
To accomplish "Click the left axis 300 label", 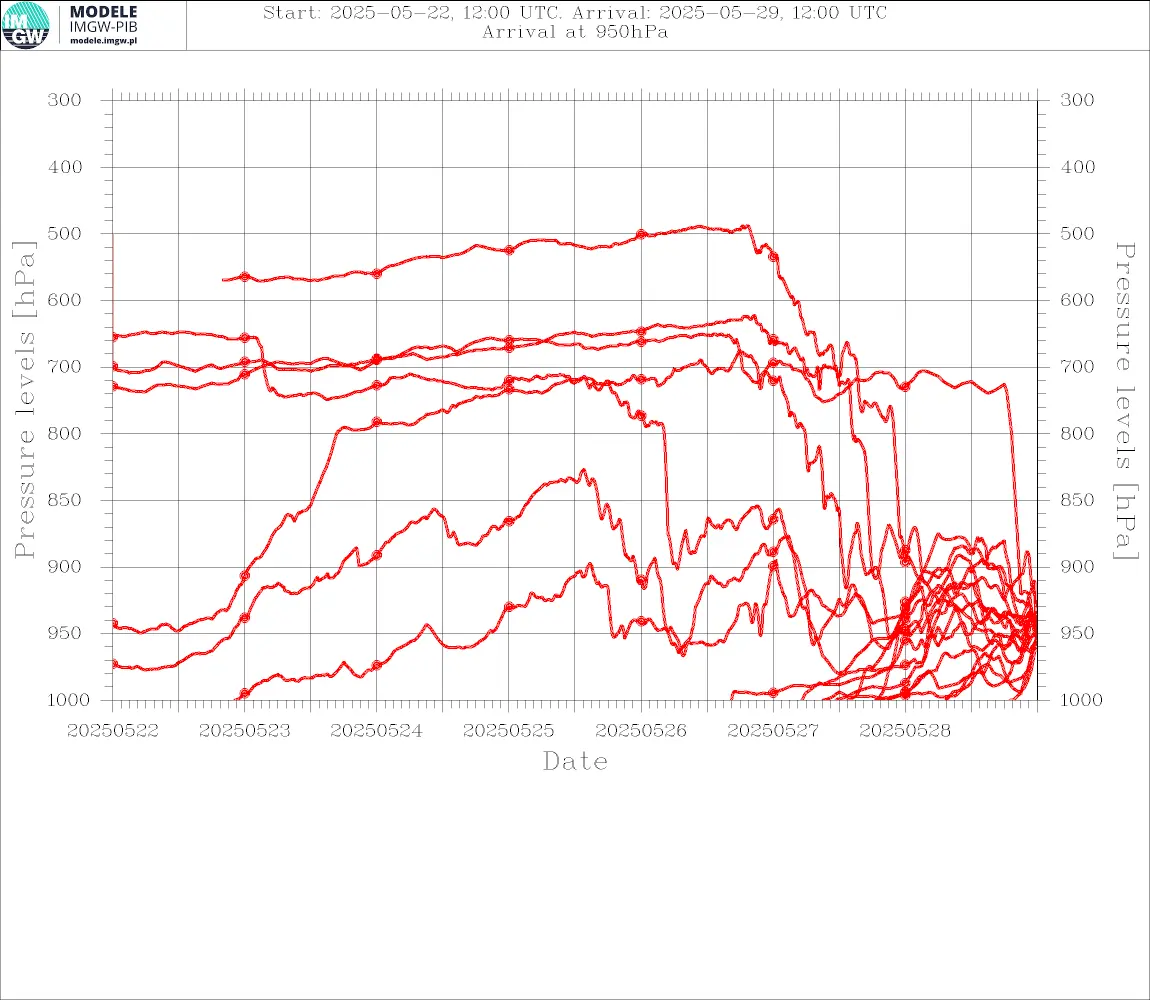I will [65, 100].
